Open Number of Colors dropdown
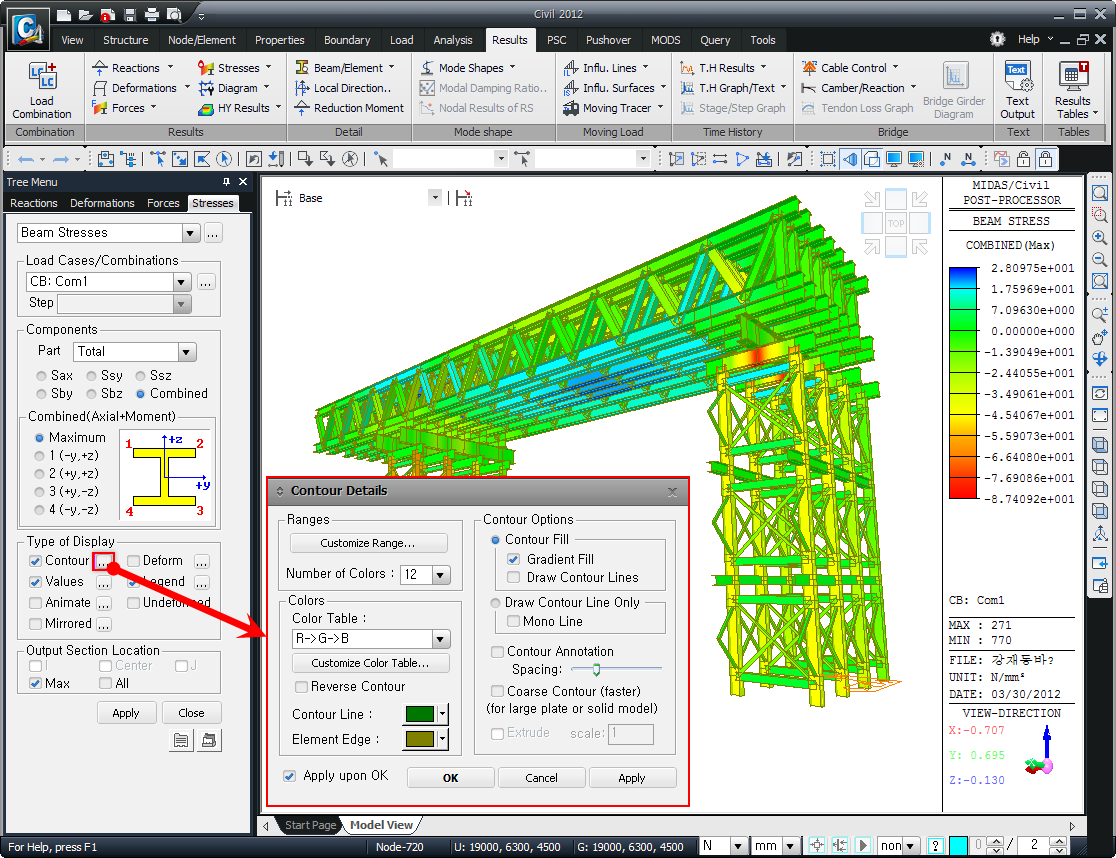This screenshot has height=858, width=1116. [441, 575]
